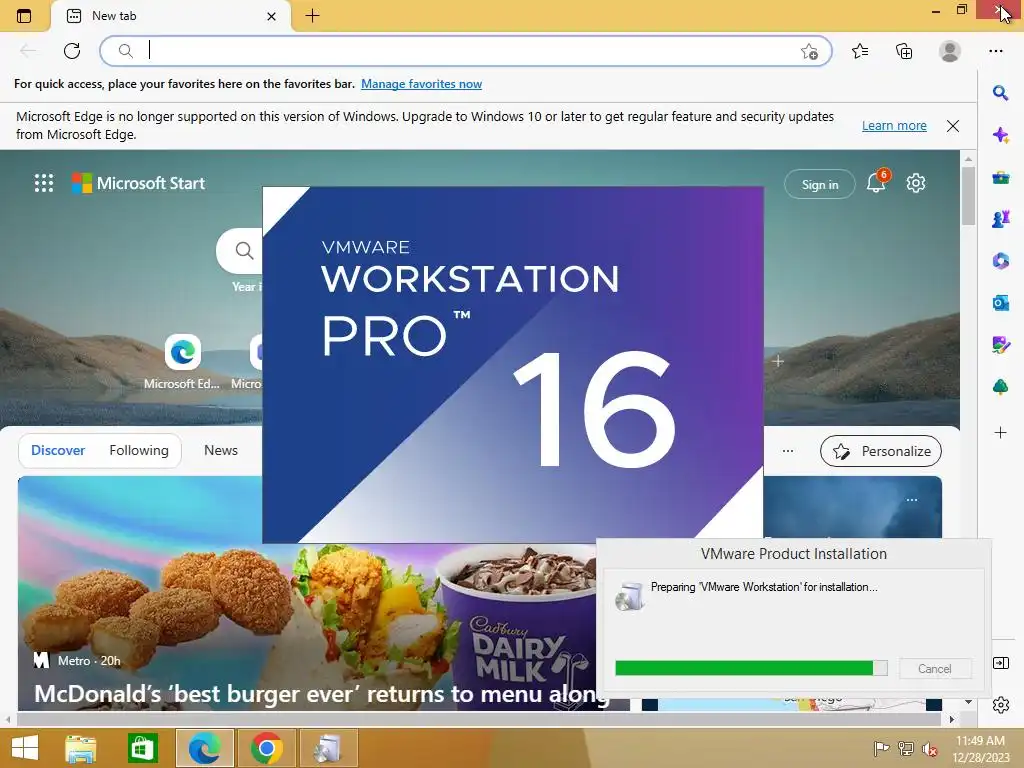Screen dimensions: 1024x768
Task: Open sidebar settings gear icon
Action: tap(1000, 705)
